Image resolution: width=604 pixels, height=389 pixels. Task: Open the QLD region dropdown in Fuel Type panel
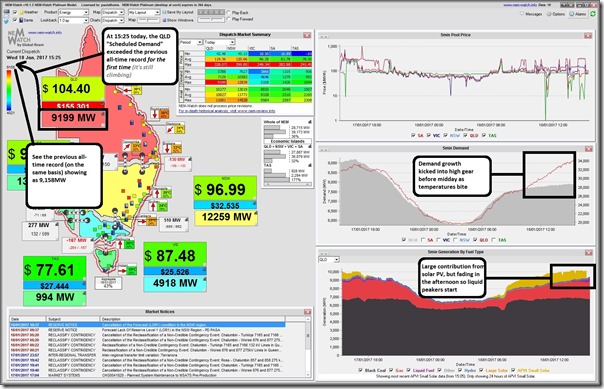pos(329,260)
